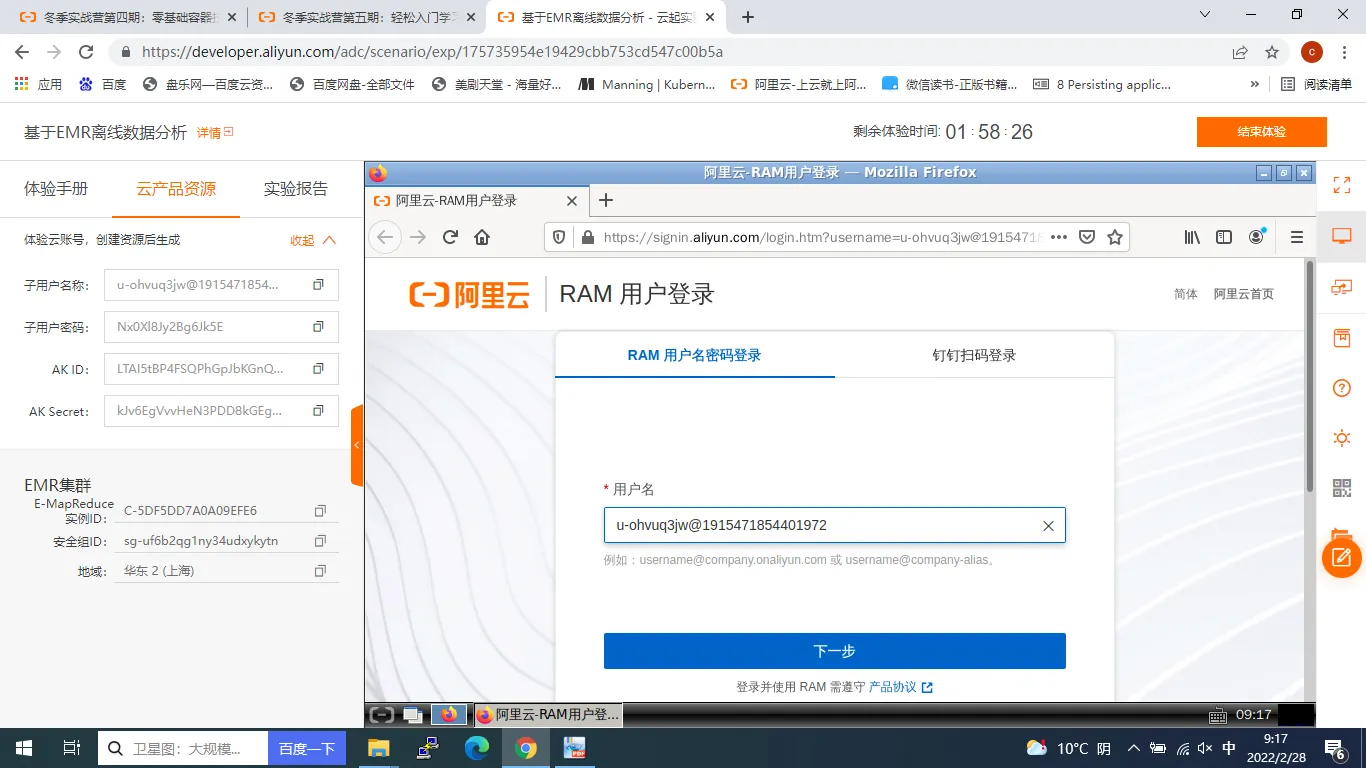Copy the 子用户密码 value
The height and width of the screenshot is (768, 1366).
tap(318, 327)
